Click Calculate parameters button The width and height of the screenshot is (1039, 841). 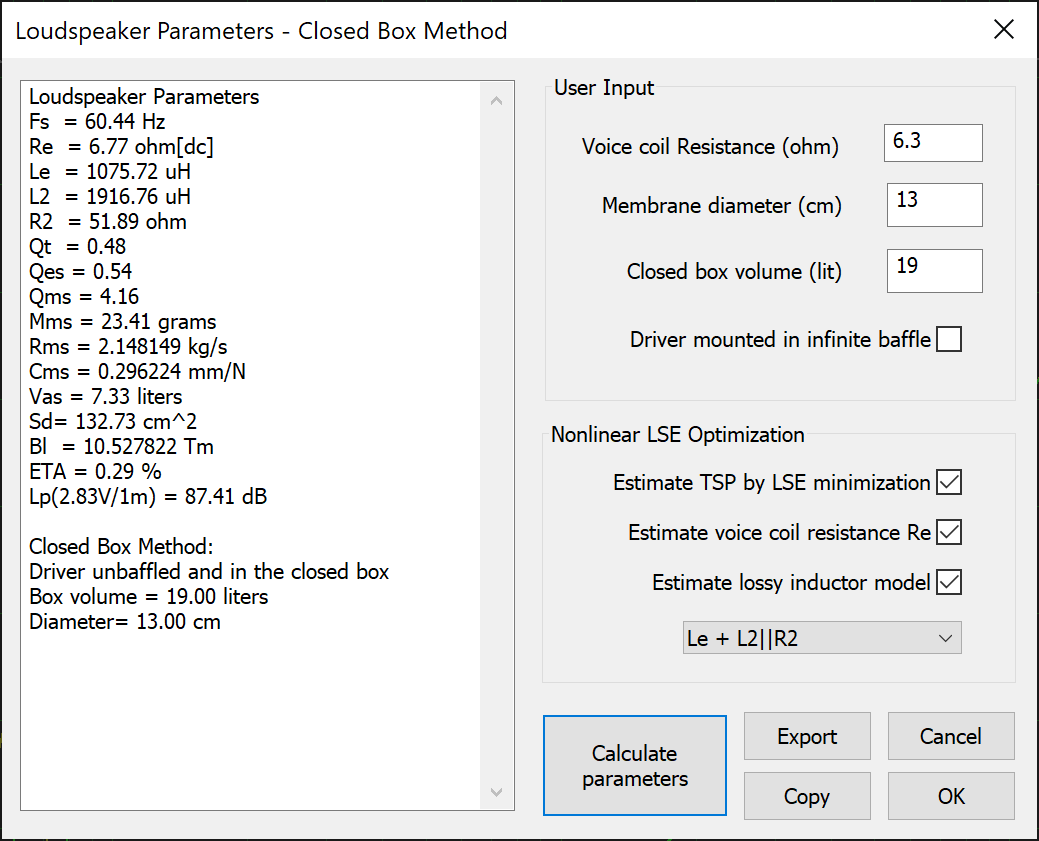tap(635, 766)
